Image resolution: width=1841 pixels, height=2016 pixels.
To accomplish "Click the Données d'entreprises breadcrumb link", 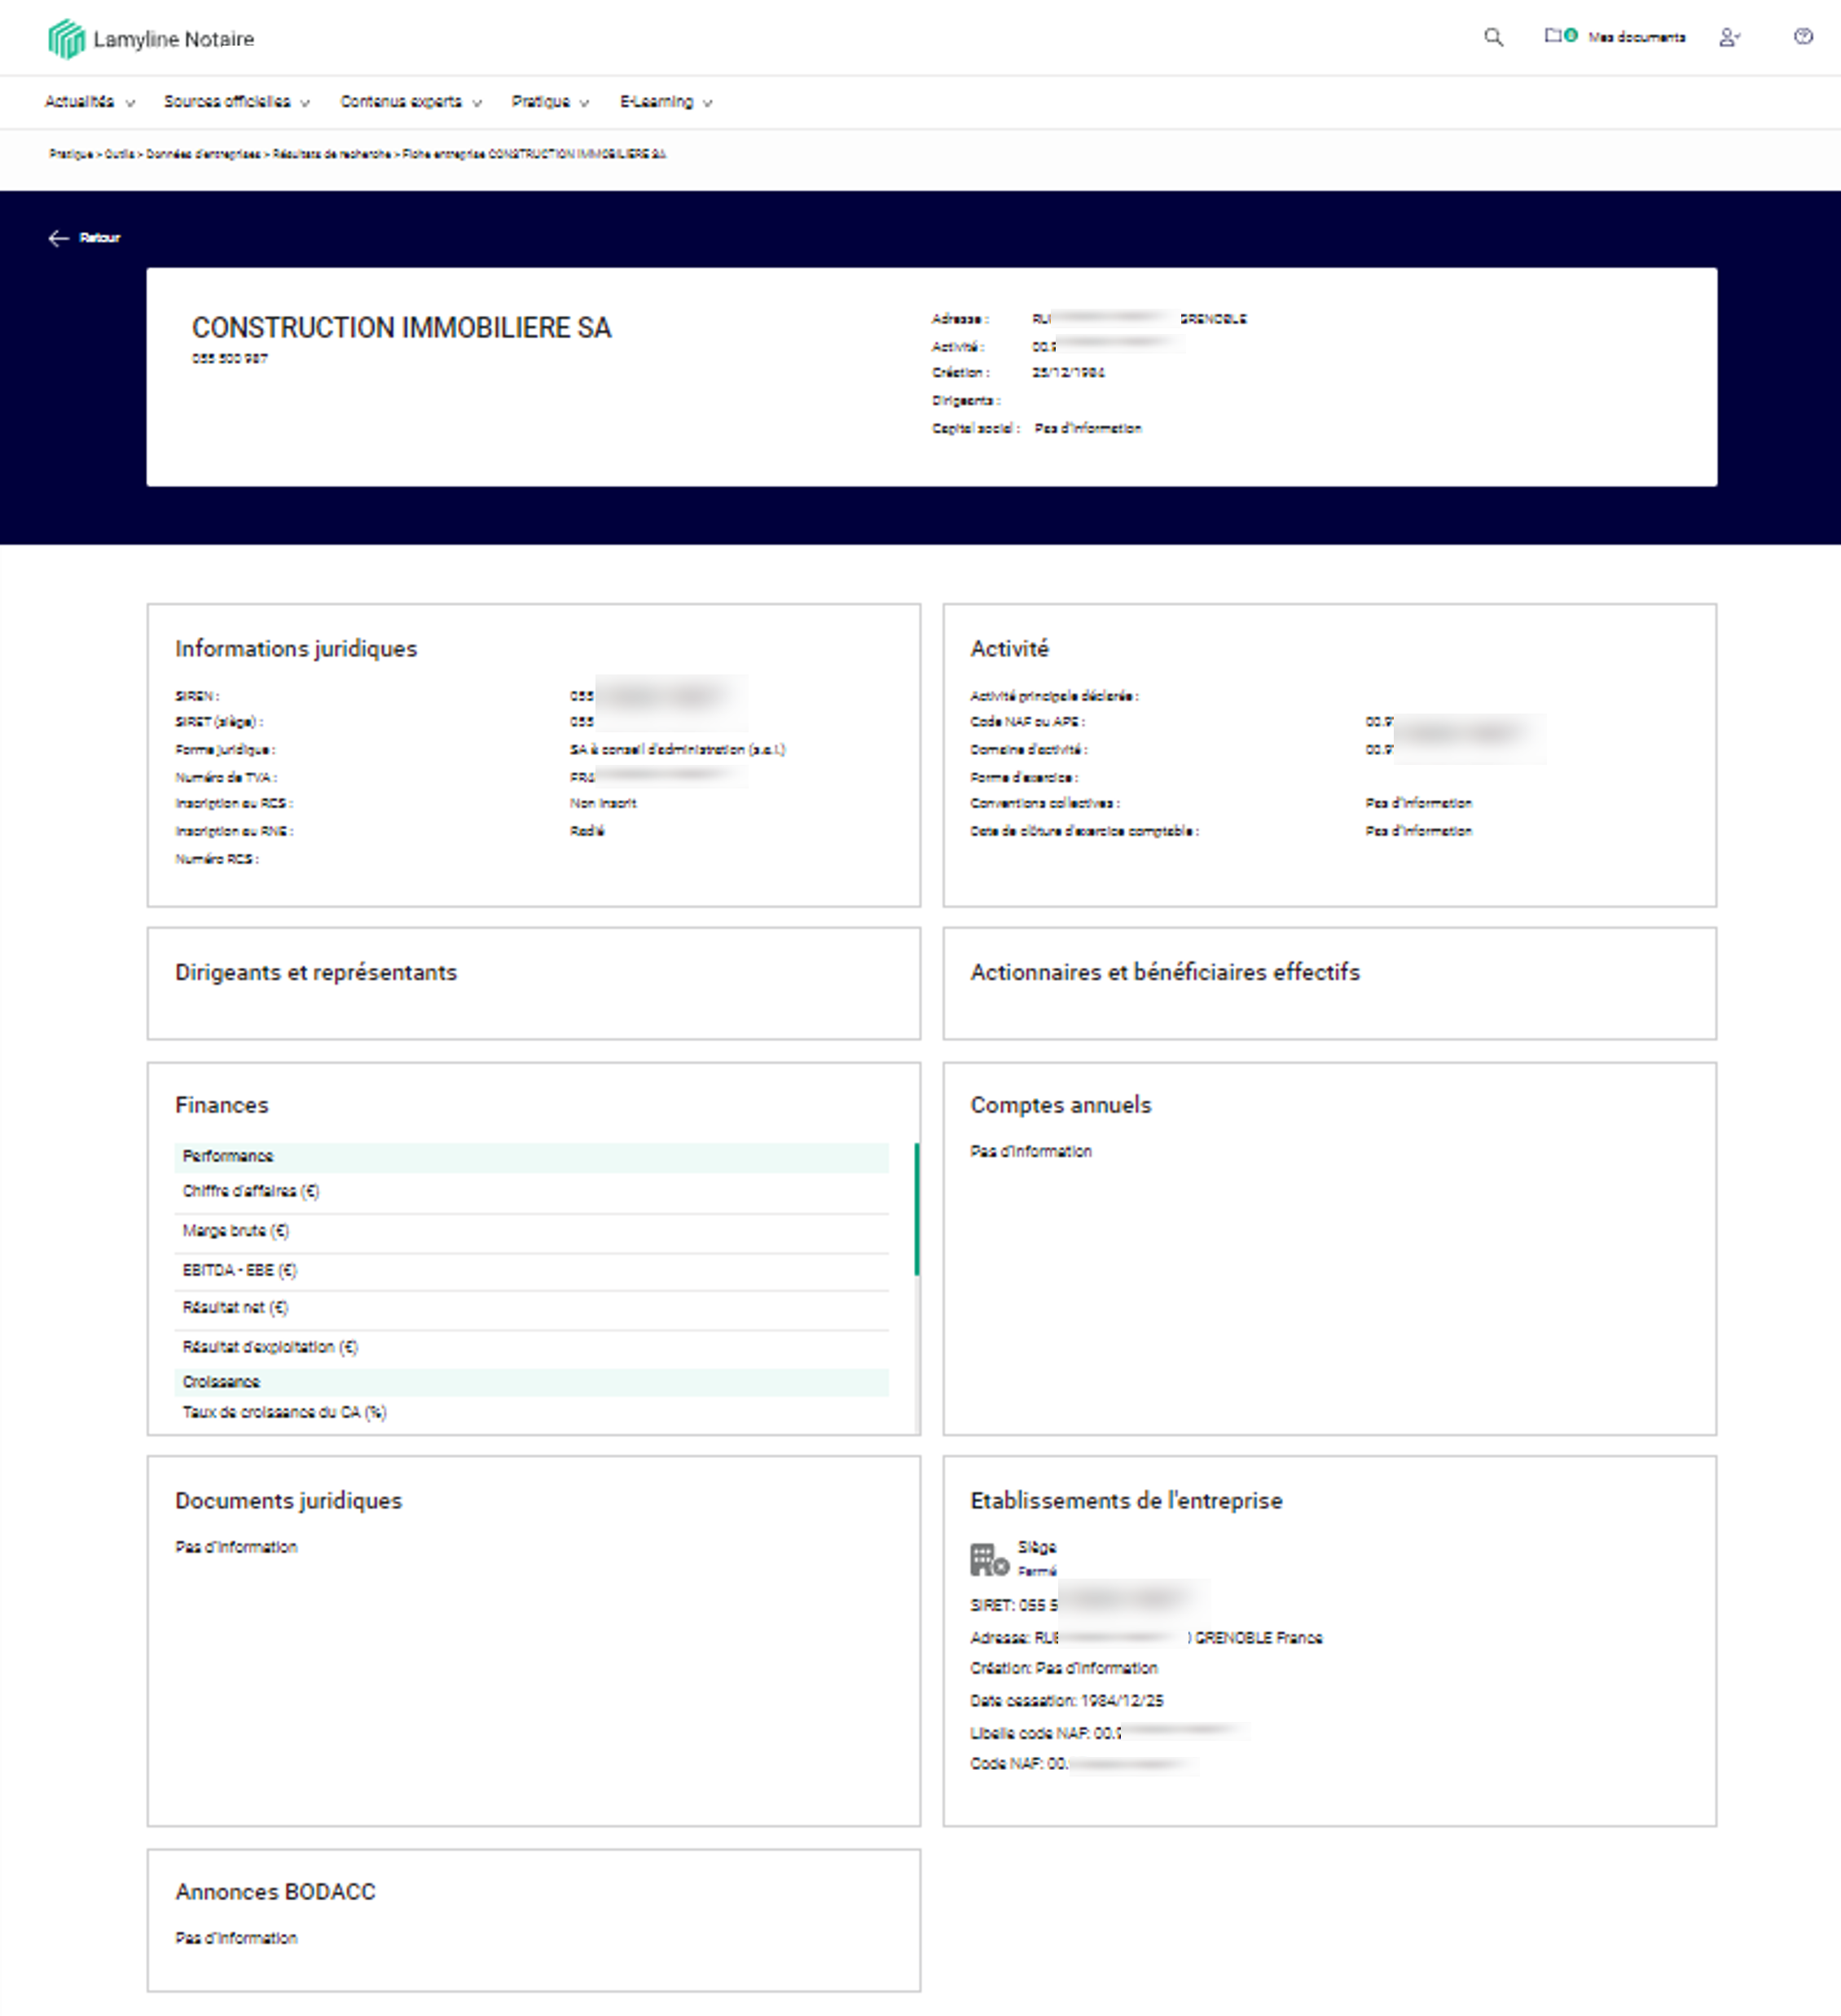I will [x=203, y=154].
